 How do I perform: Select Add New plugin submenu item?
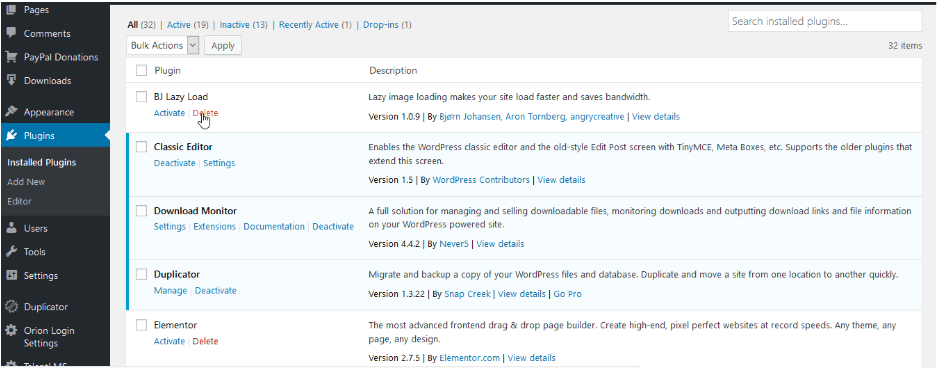26,182
